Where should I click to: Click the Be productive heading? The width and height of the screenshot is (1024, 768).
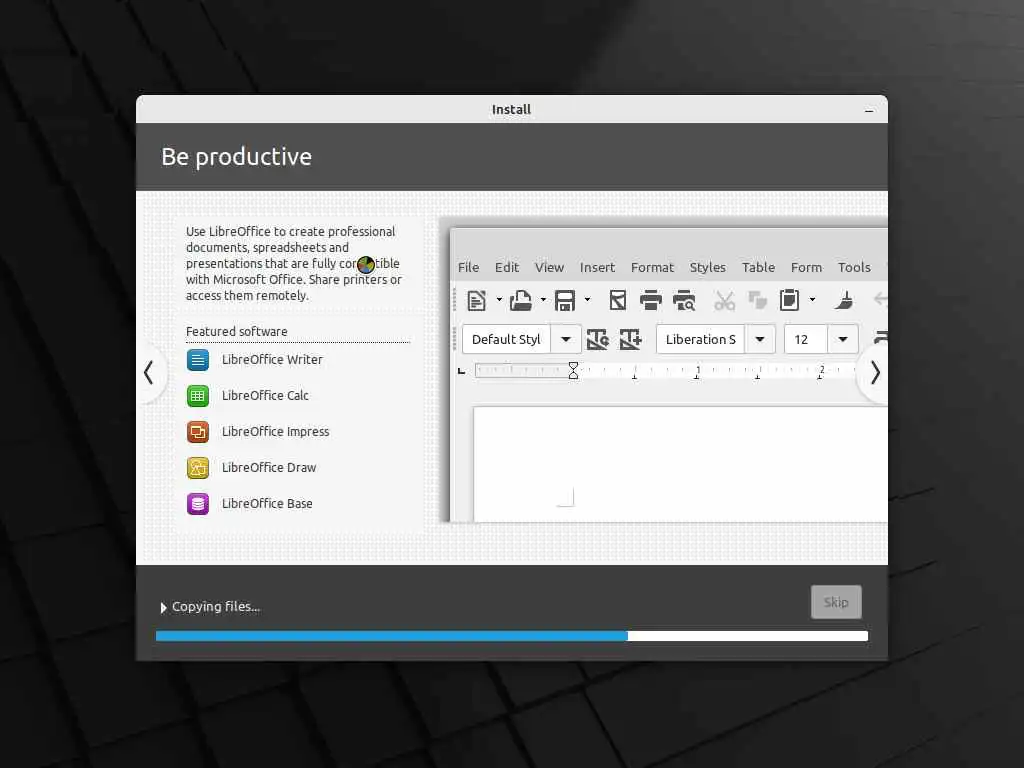(236, 157)
